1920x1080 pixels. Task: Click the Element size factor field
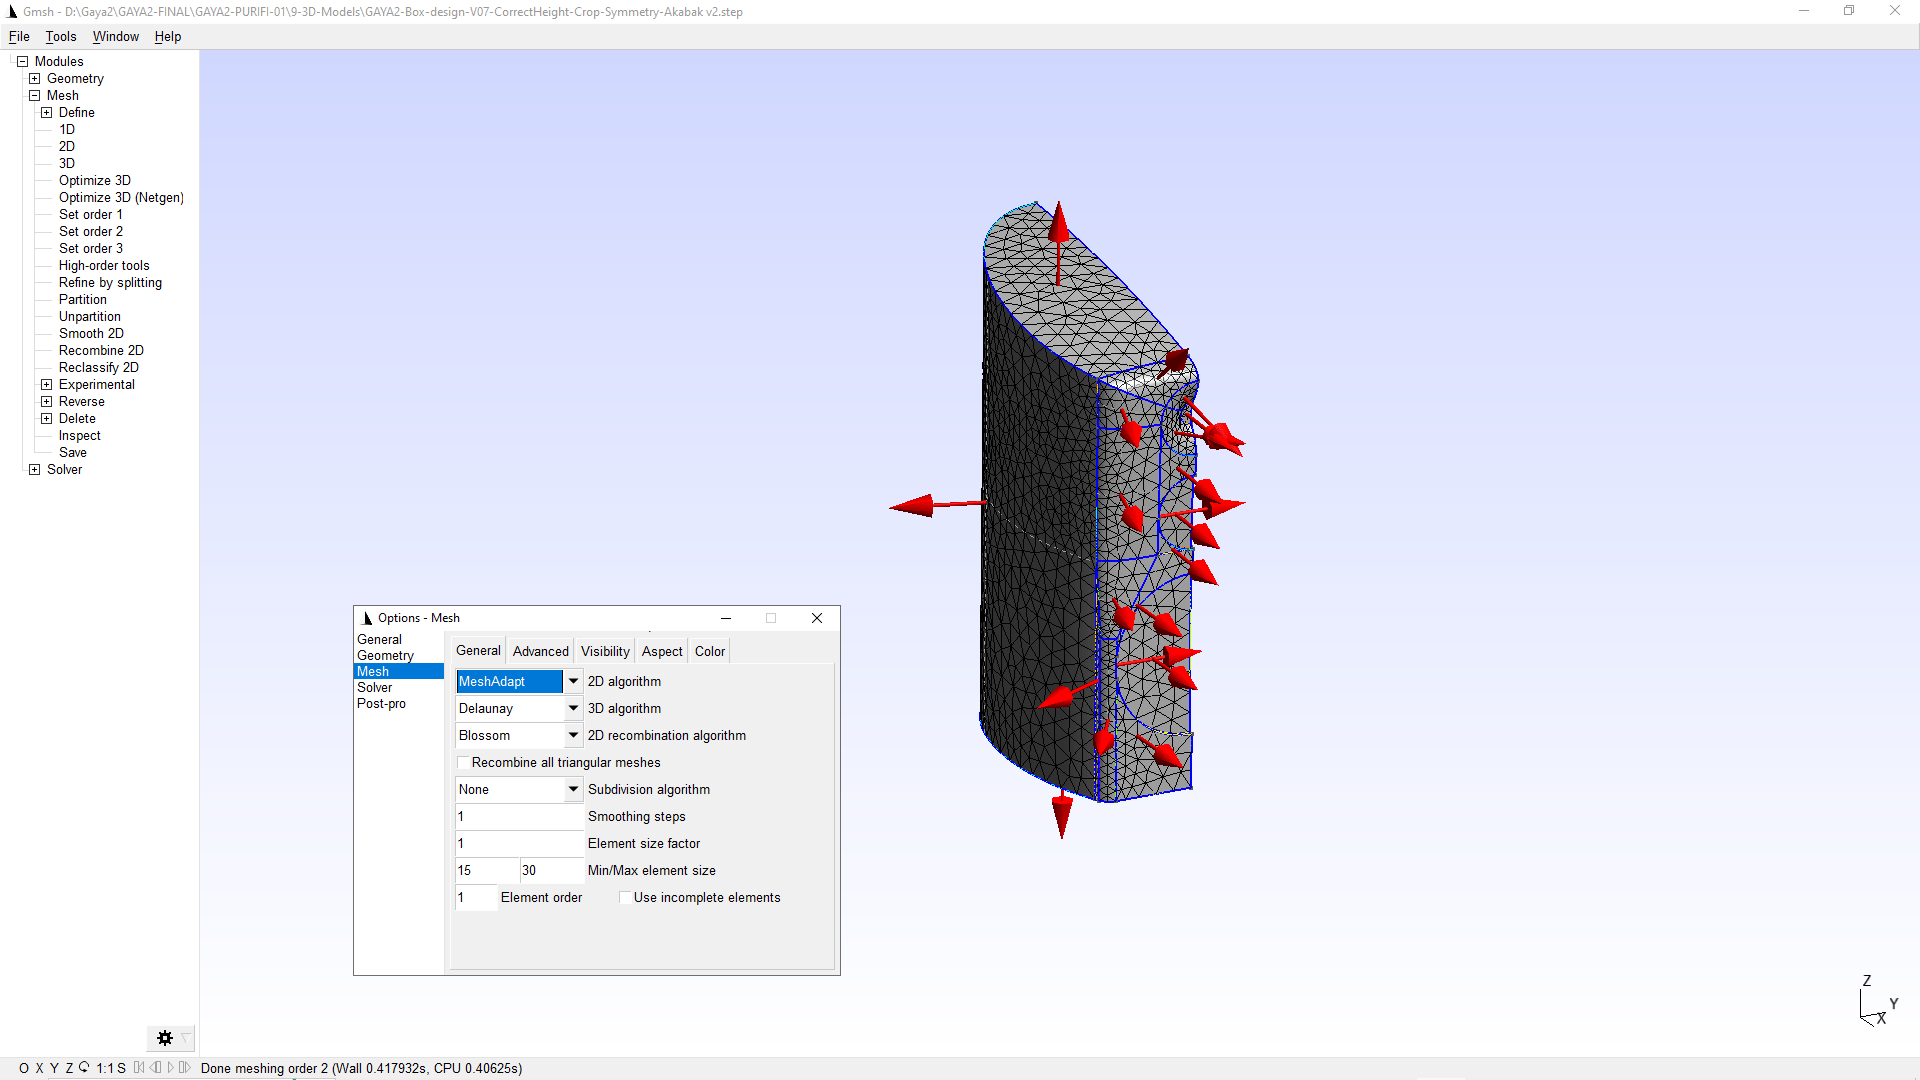coord(519,843)
